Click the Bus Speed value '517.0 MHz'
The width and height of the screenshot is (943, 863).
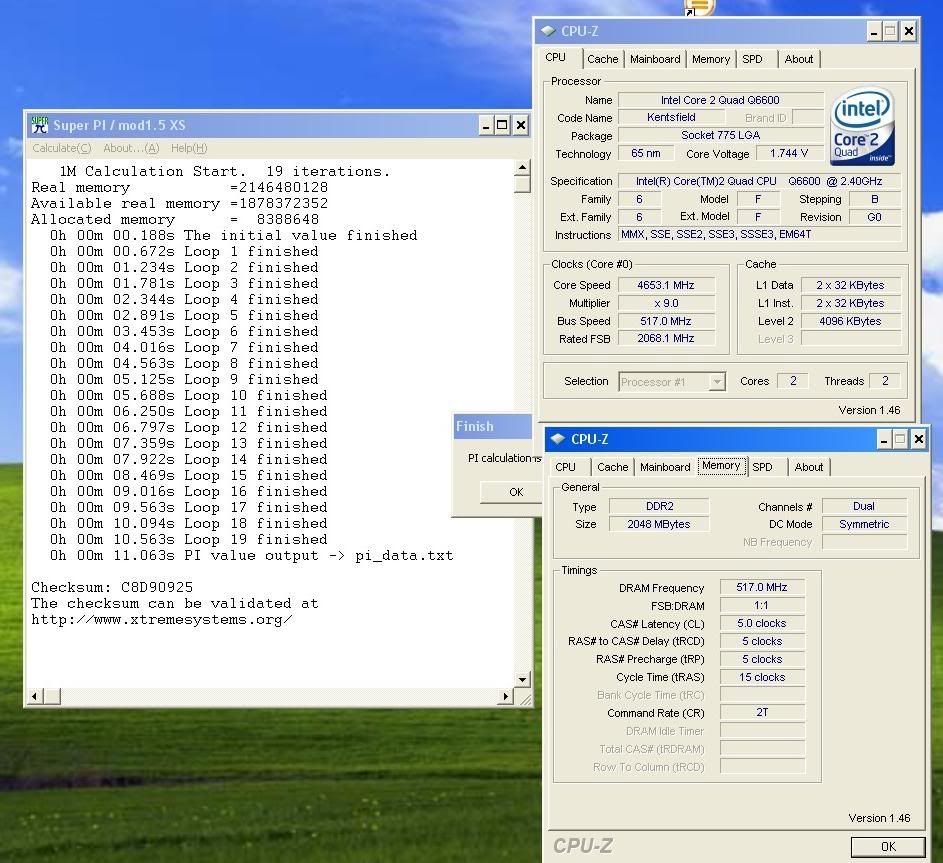click(666, 321)
